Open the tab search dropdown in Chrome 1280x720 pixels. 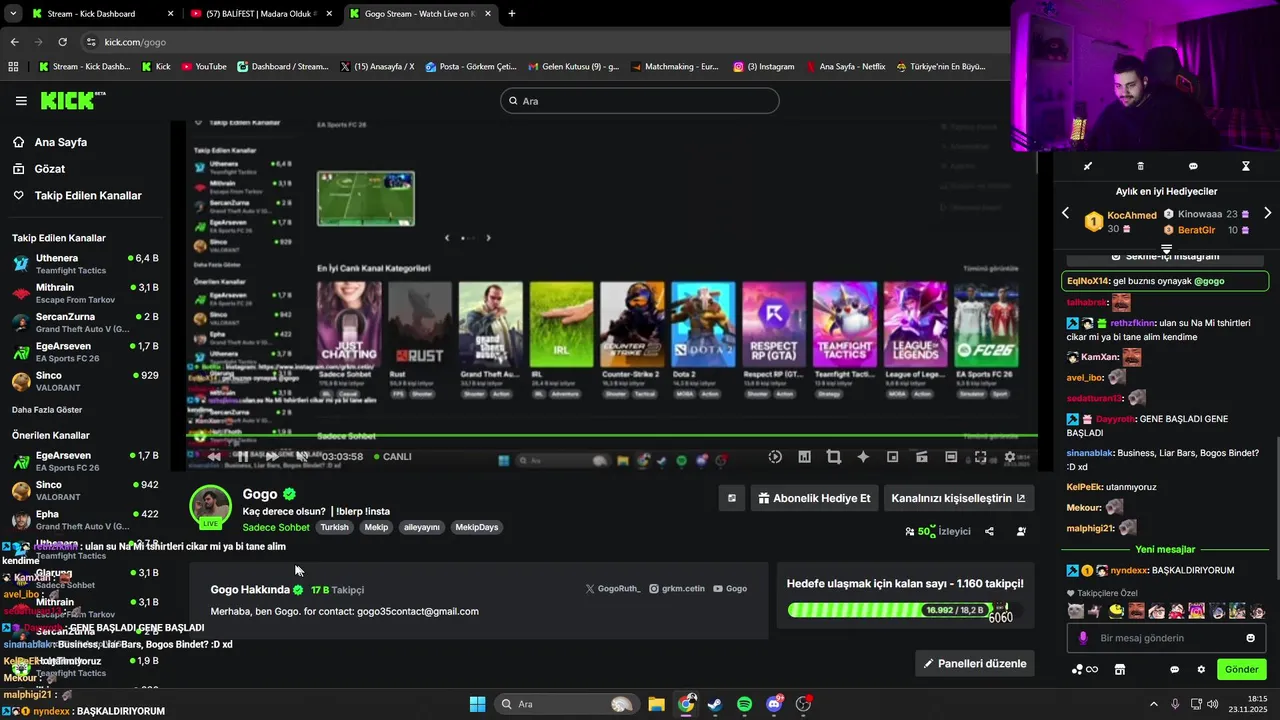(x=13, y=14)
